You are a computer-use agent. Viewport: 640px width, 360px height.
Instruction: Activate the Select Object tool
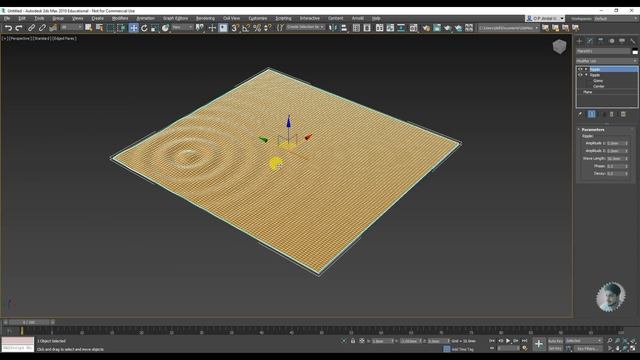(89, 28)
